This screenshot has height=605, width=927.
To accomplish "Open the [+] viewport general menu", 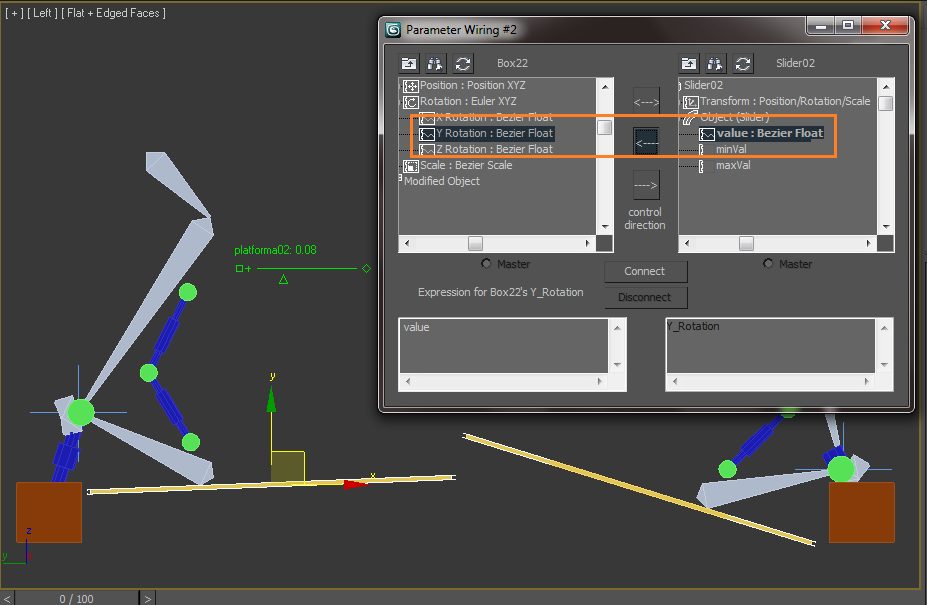I will coord(14,13).
